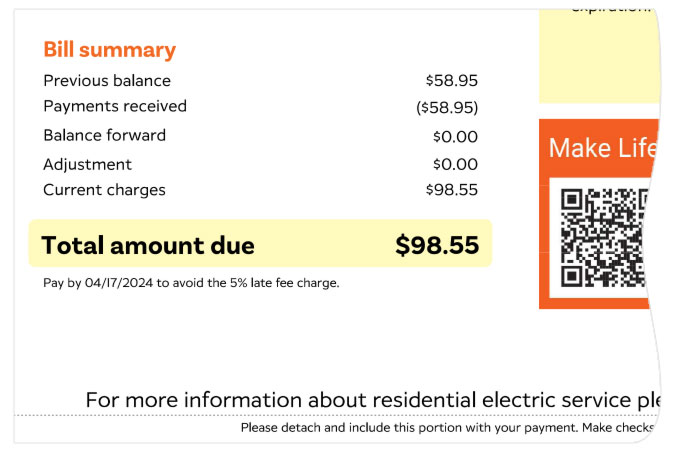Screen dimensions: 675x450
Task: Select the Adjustment $0.00 value
Action: [455, 164]
